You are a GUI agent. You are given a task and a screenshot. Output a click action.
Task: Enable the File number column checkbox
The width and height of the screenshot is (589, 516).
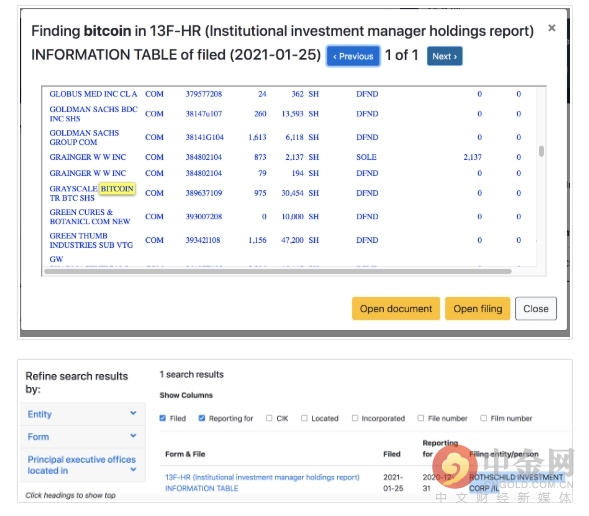click(421, 418)
